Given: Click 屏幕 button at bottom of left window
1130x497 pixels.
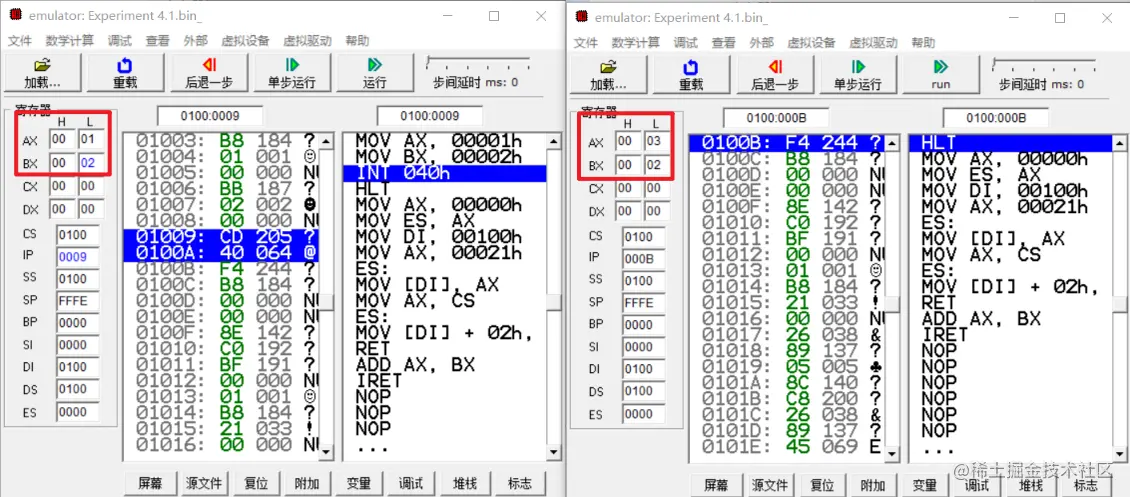Looking at the screenshot, I should (x=150, y=483).
